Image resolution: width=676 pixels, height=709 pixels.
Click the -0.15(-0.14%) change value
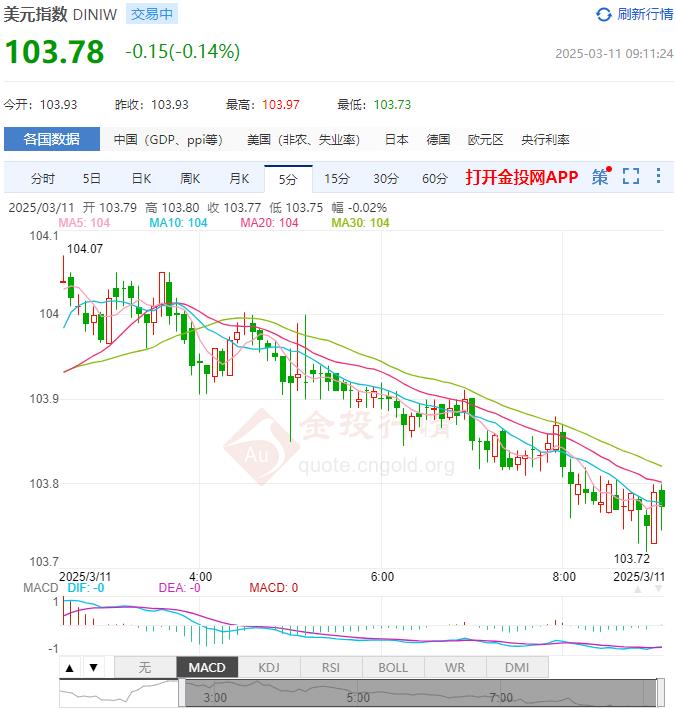point(182,51)
